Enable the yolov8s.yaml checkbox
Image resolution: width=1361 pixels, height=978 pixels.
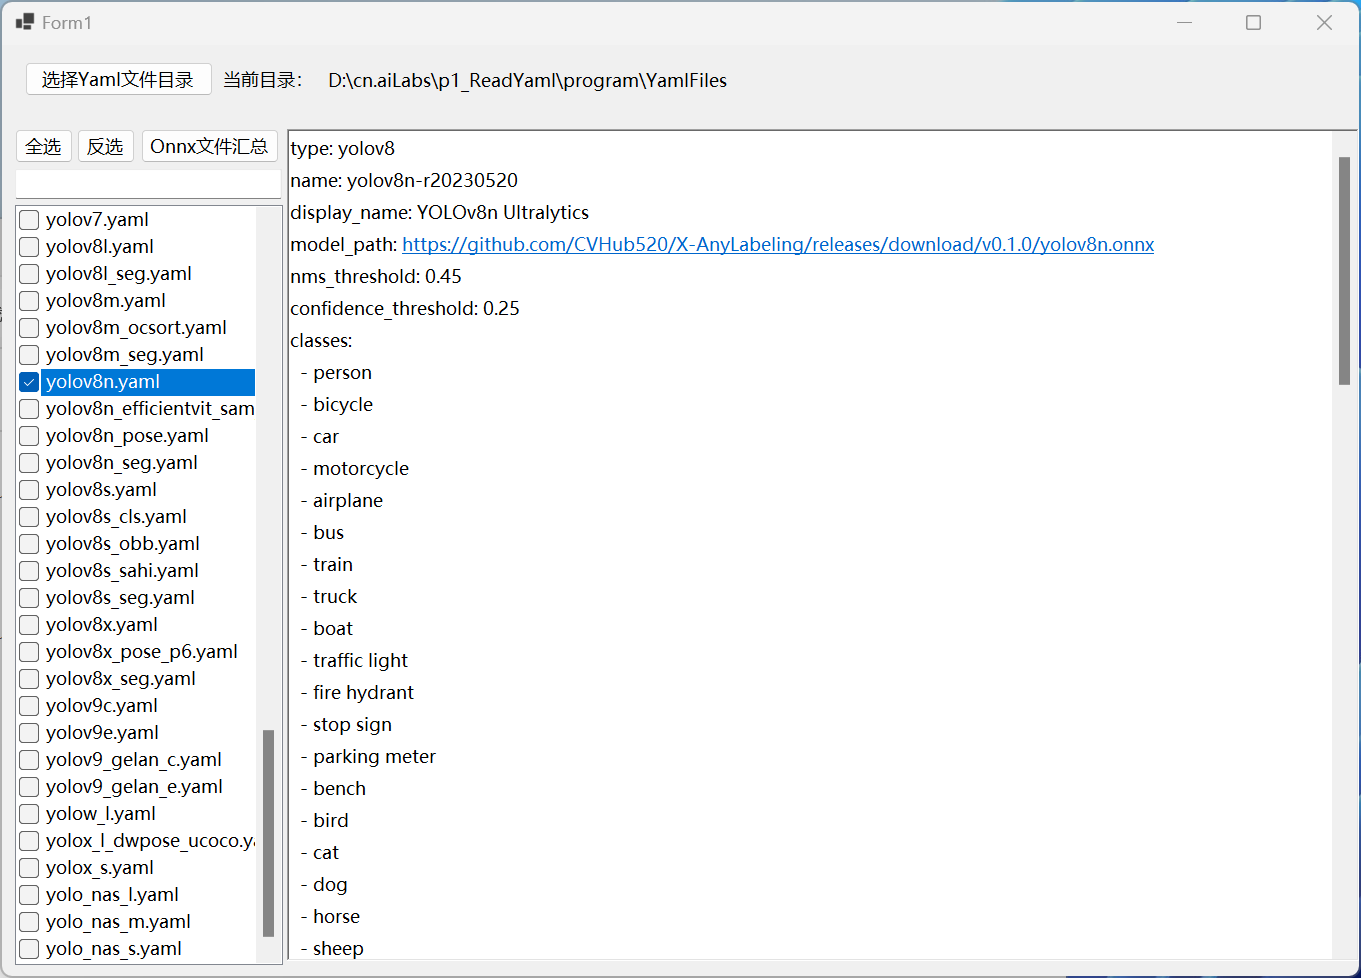[x=29, y=490]
